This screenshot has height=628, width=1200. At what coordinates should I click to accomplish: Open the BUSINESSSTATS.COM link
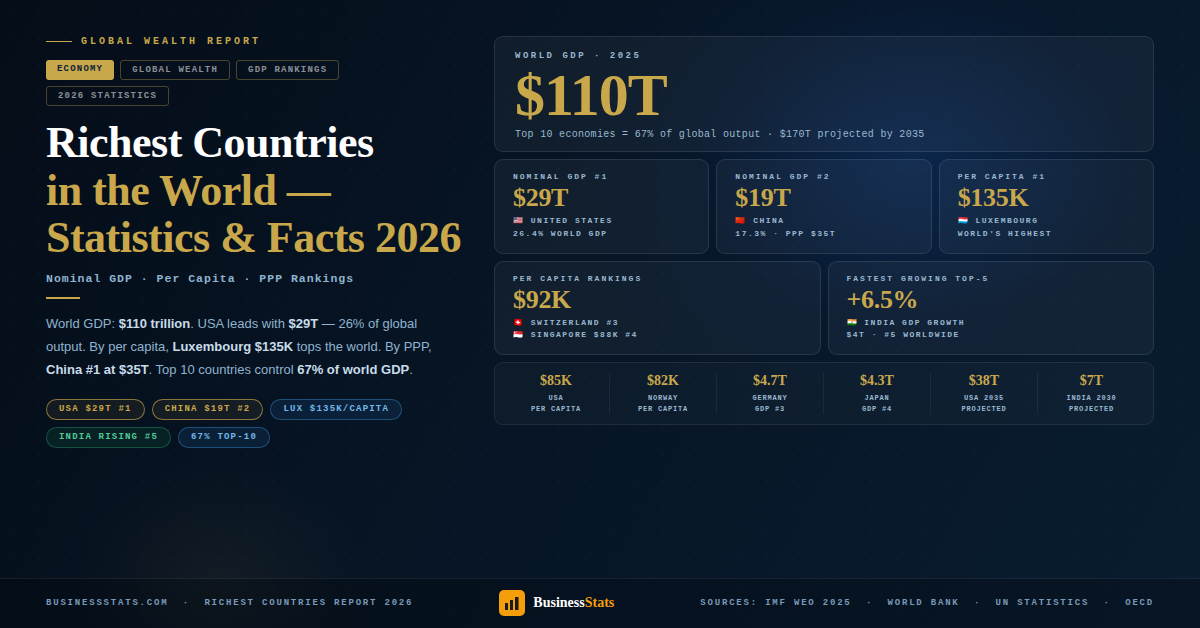pyautogui.click(x=106, y=602)
